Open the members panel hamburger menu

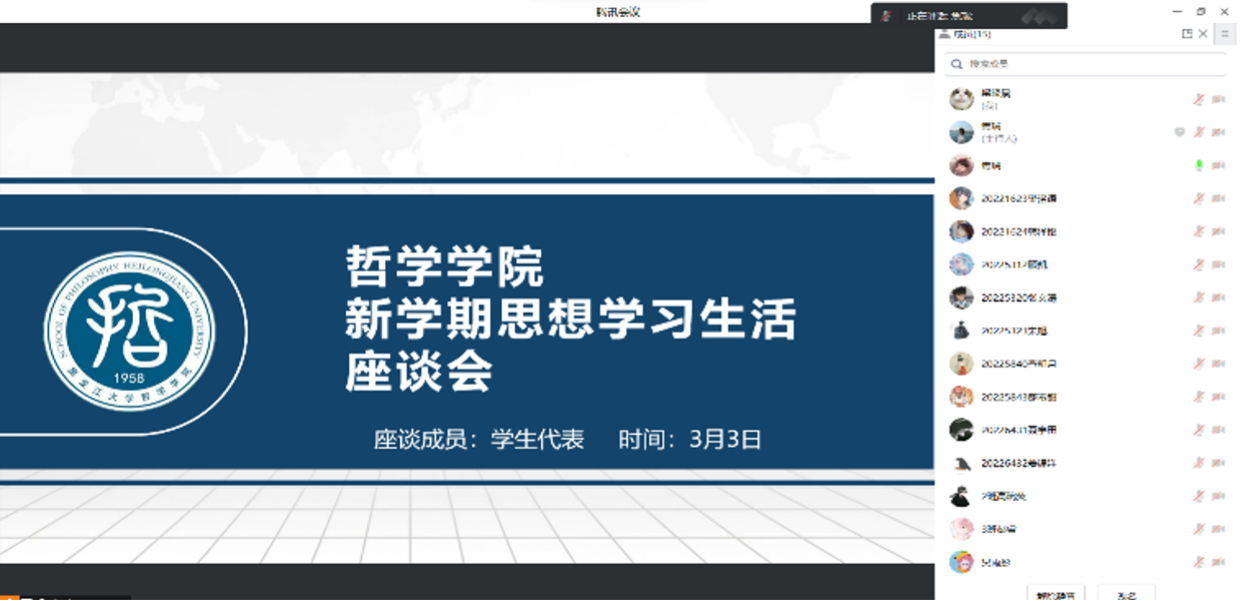click(x=1225, y=34)
